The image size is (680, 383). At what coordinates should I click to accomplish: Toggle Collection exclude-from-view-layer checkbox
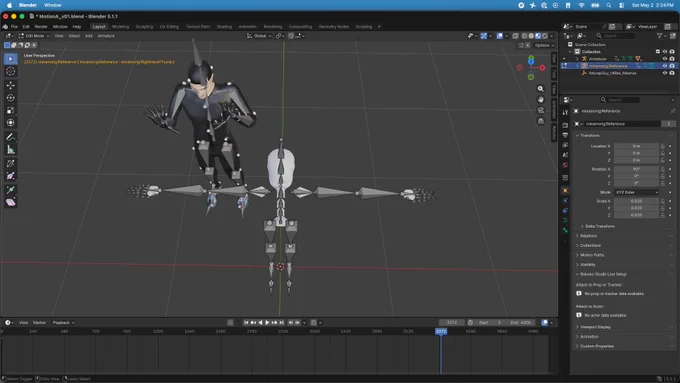click(x=657, y=52)
